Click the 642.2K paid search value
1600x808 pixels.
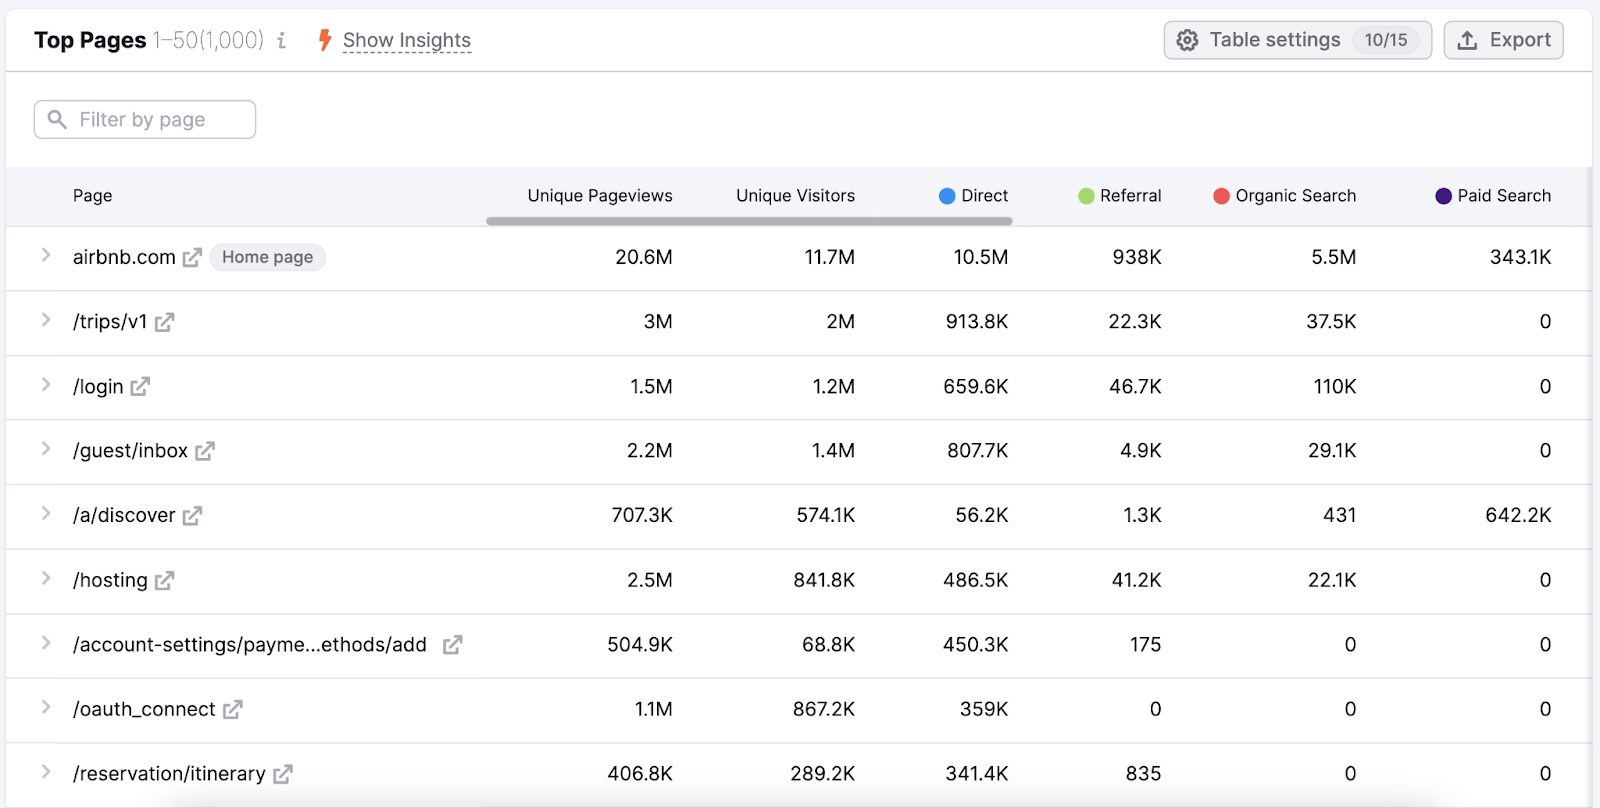1518,515
